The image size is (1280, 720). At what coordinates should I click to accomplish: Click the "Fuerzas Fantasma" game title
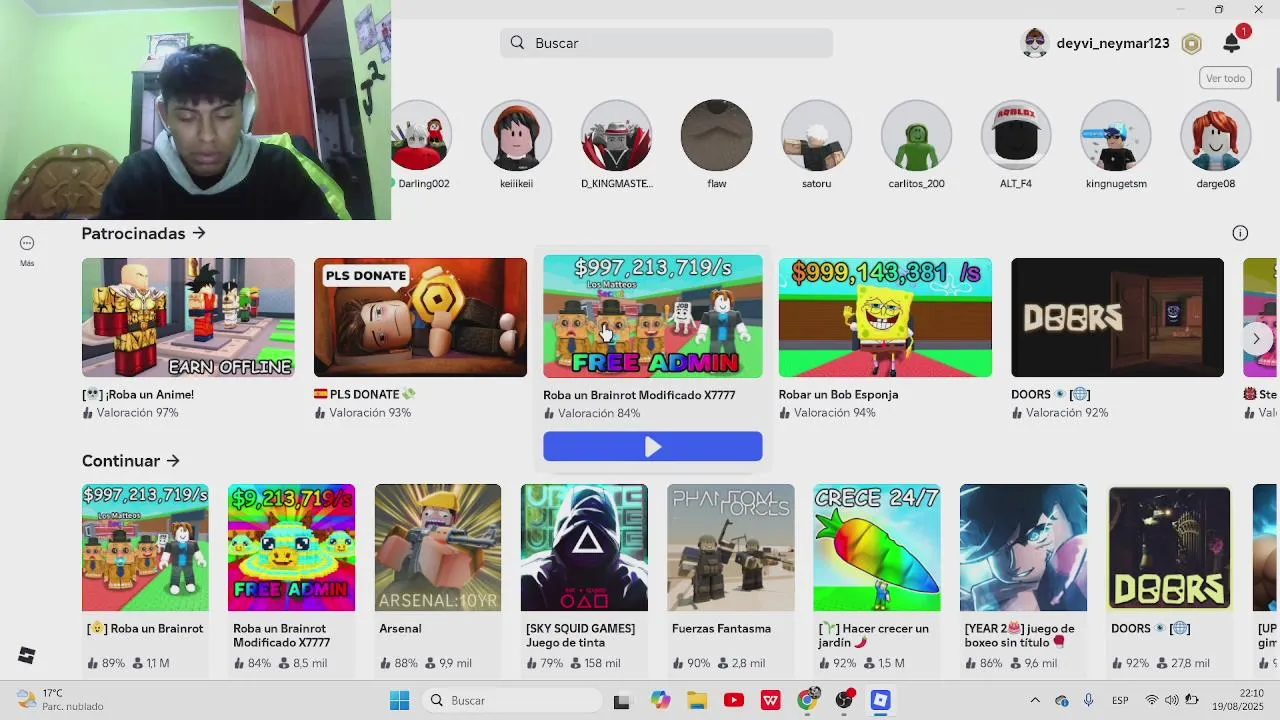point(721,629)
